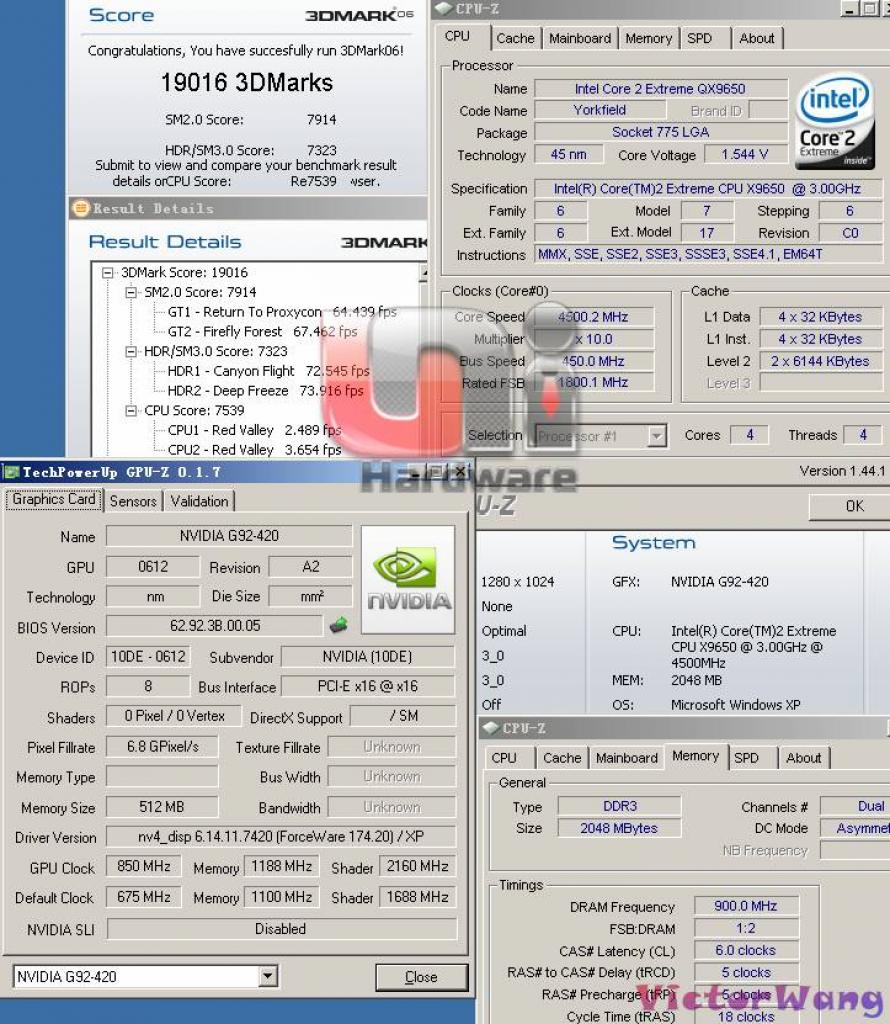Open About tab in top CPU-Z window

pos(757,39)
